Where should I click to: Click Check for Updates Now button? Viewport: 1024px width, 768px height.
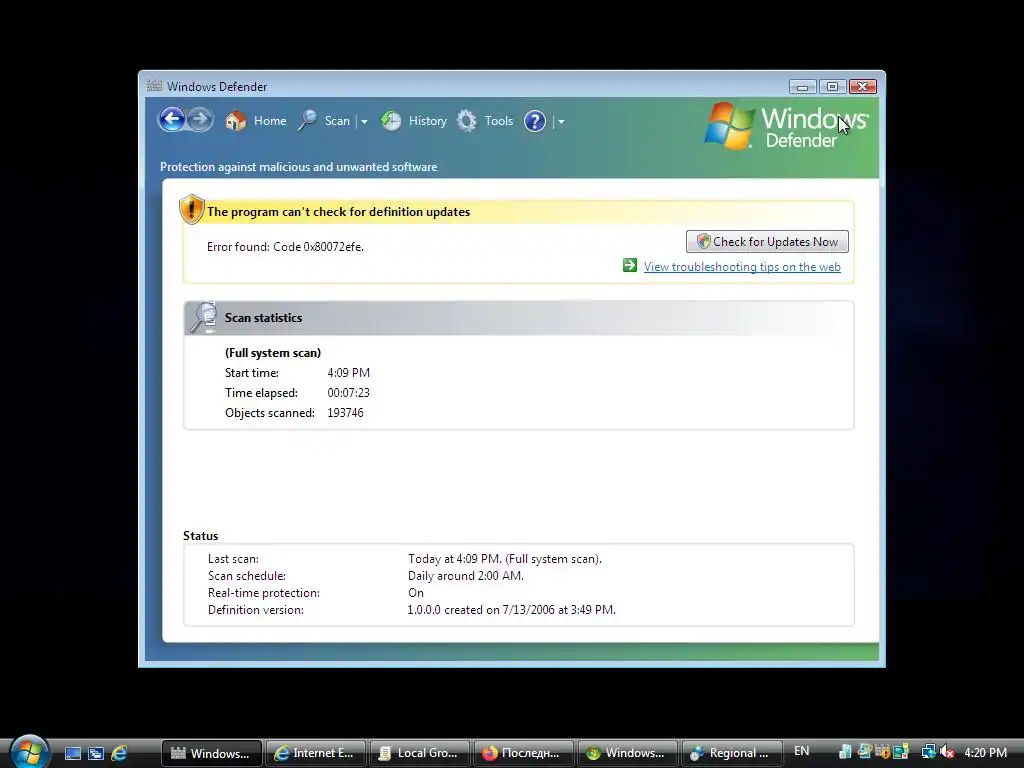click(767, 242)
